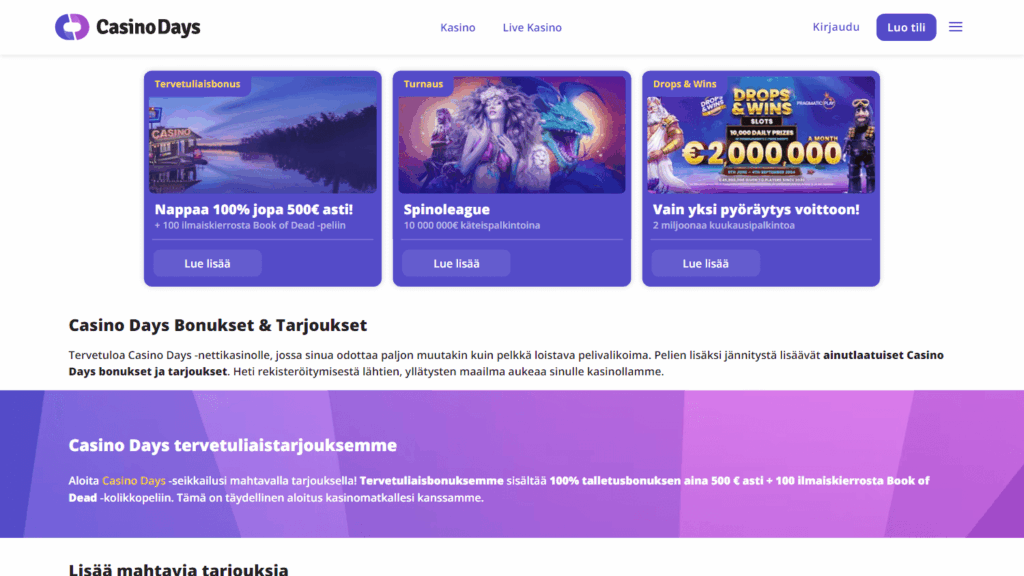Click the Kirjaudu login link

tap(836, 27)
